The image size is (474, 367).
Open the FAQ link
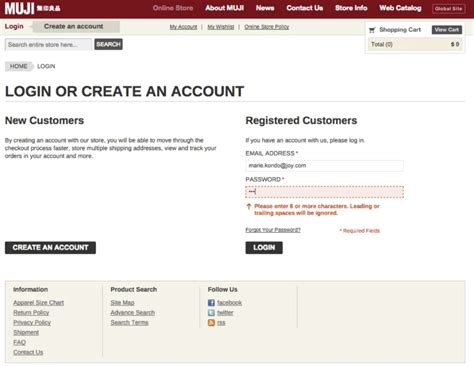[x=19, y=342]
